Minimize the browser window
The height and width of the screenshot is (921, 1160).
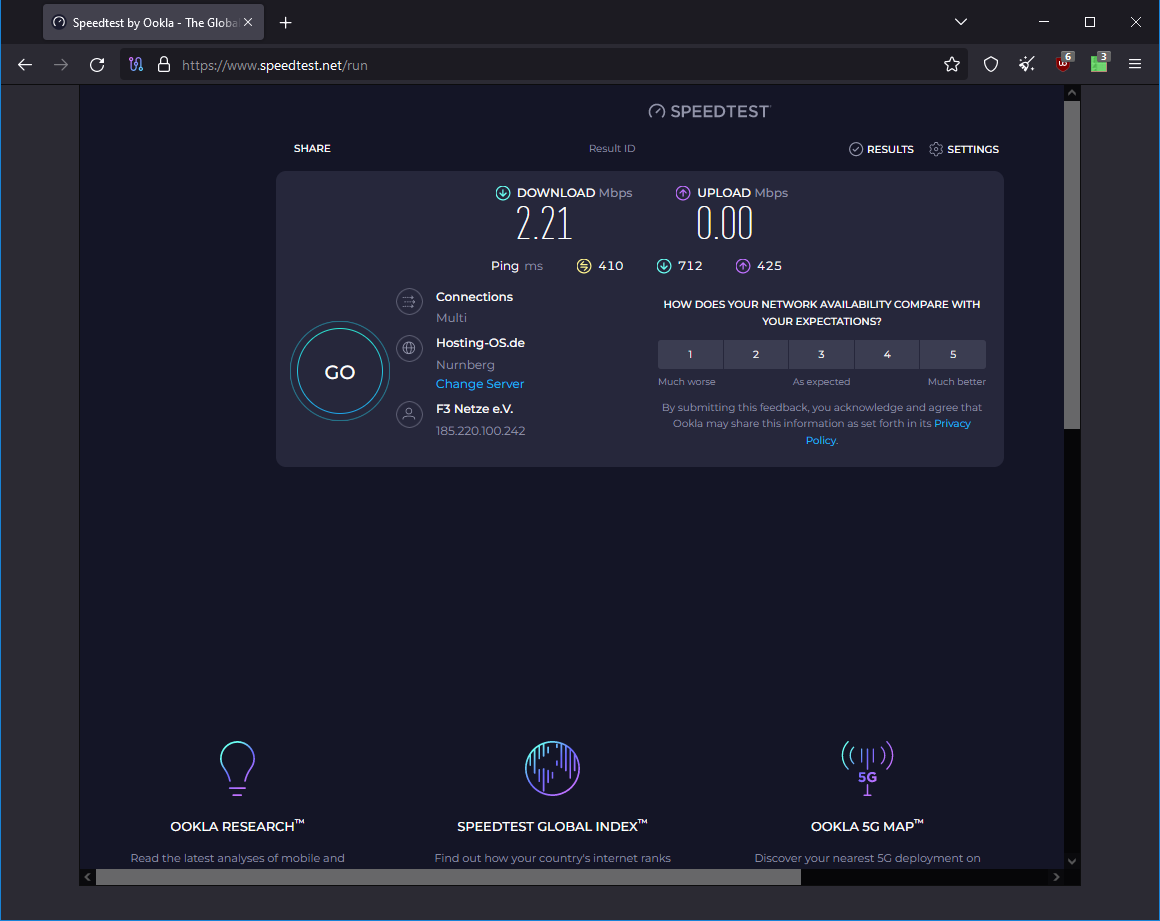pos(1044,22)
